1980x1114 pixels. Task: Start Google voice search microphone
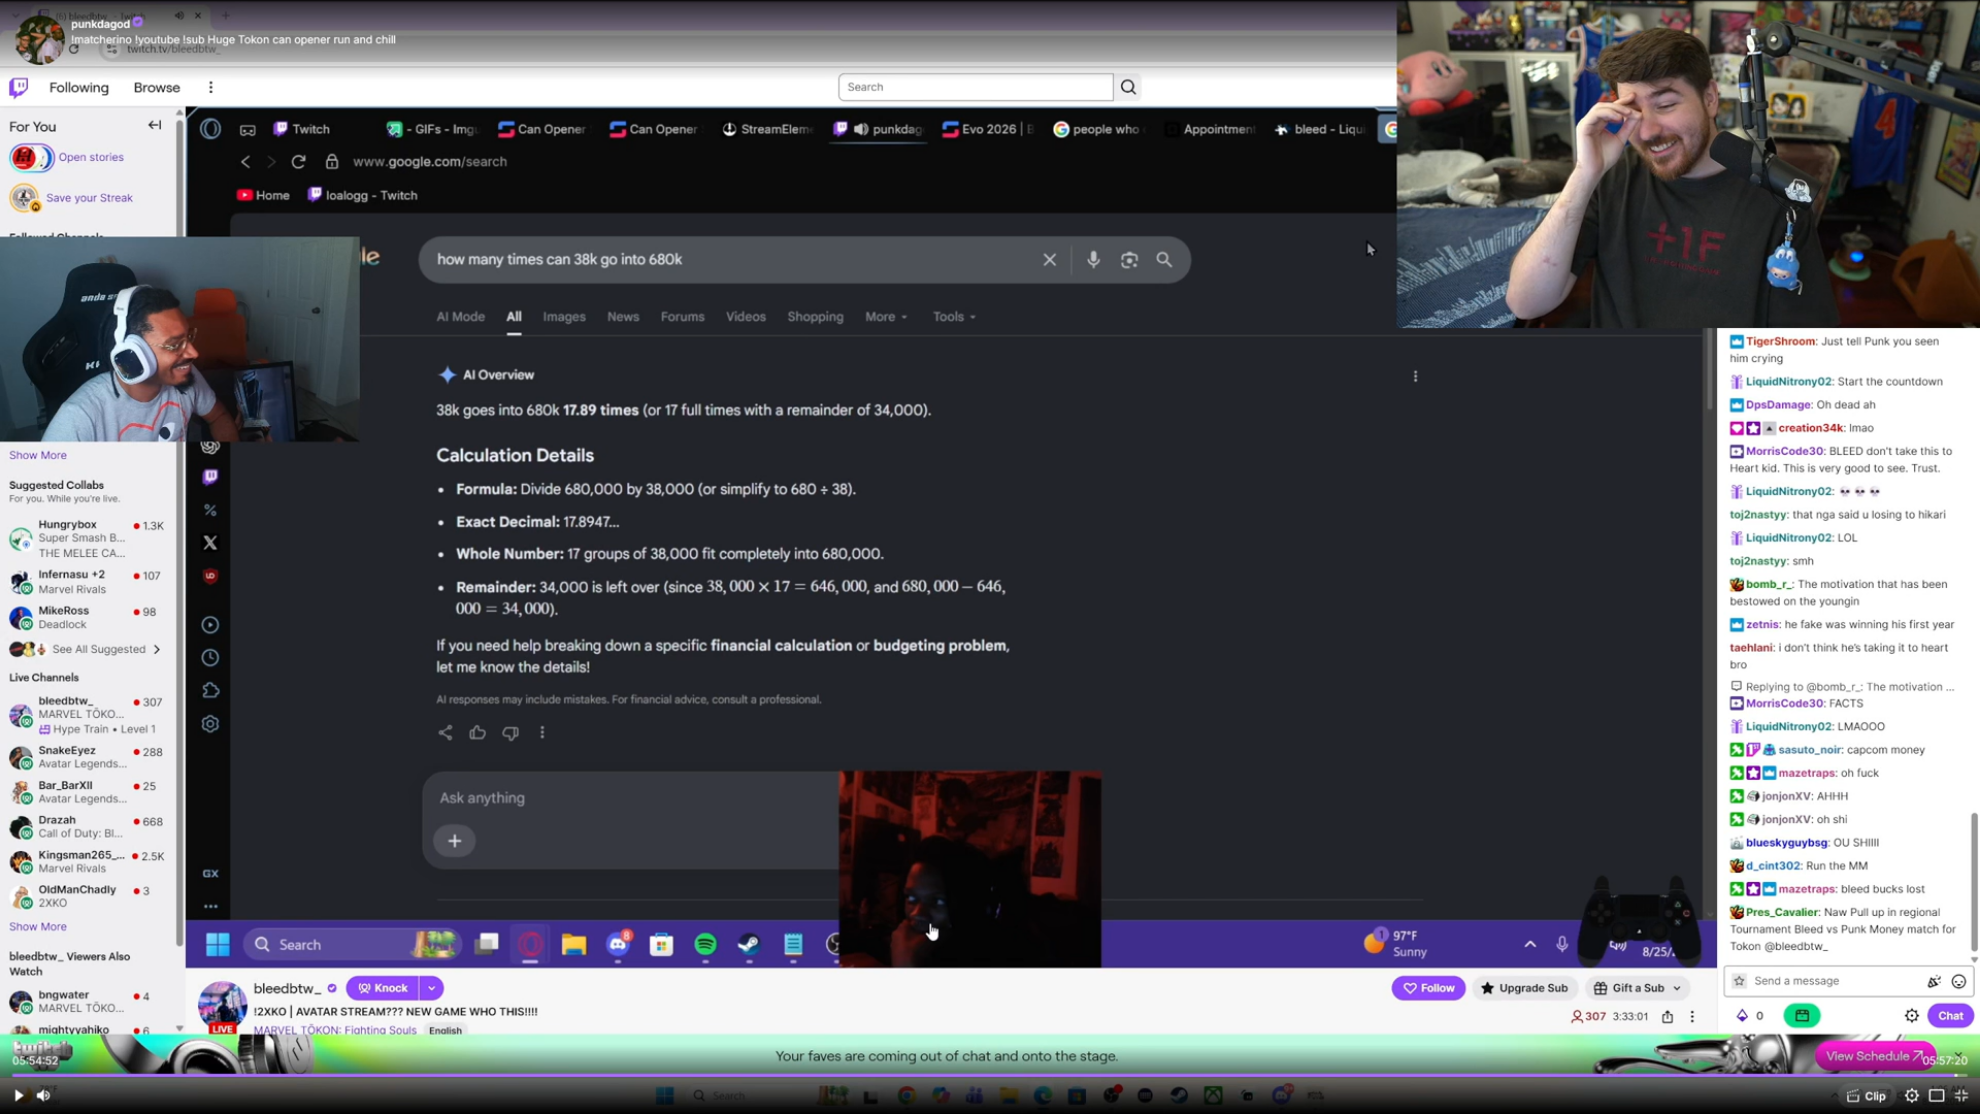(1093, 260)
